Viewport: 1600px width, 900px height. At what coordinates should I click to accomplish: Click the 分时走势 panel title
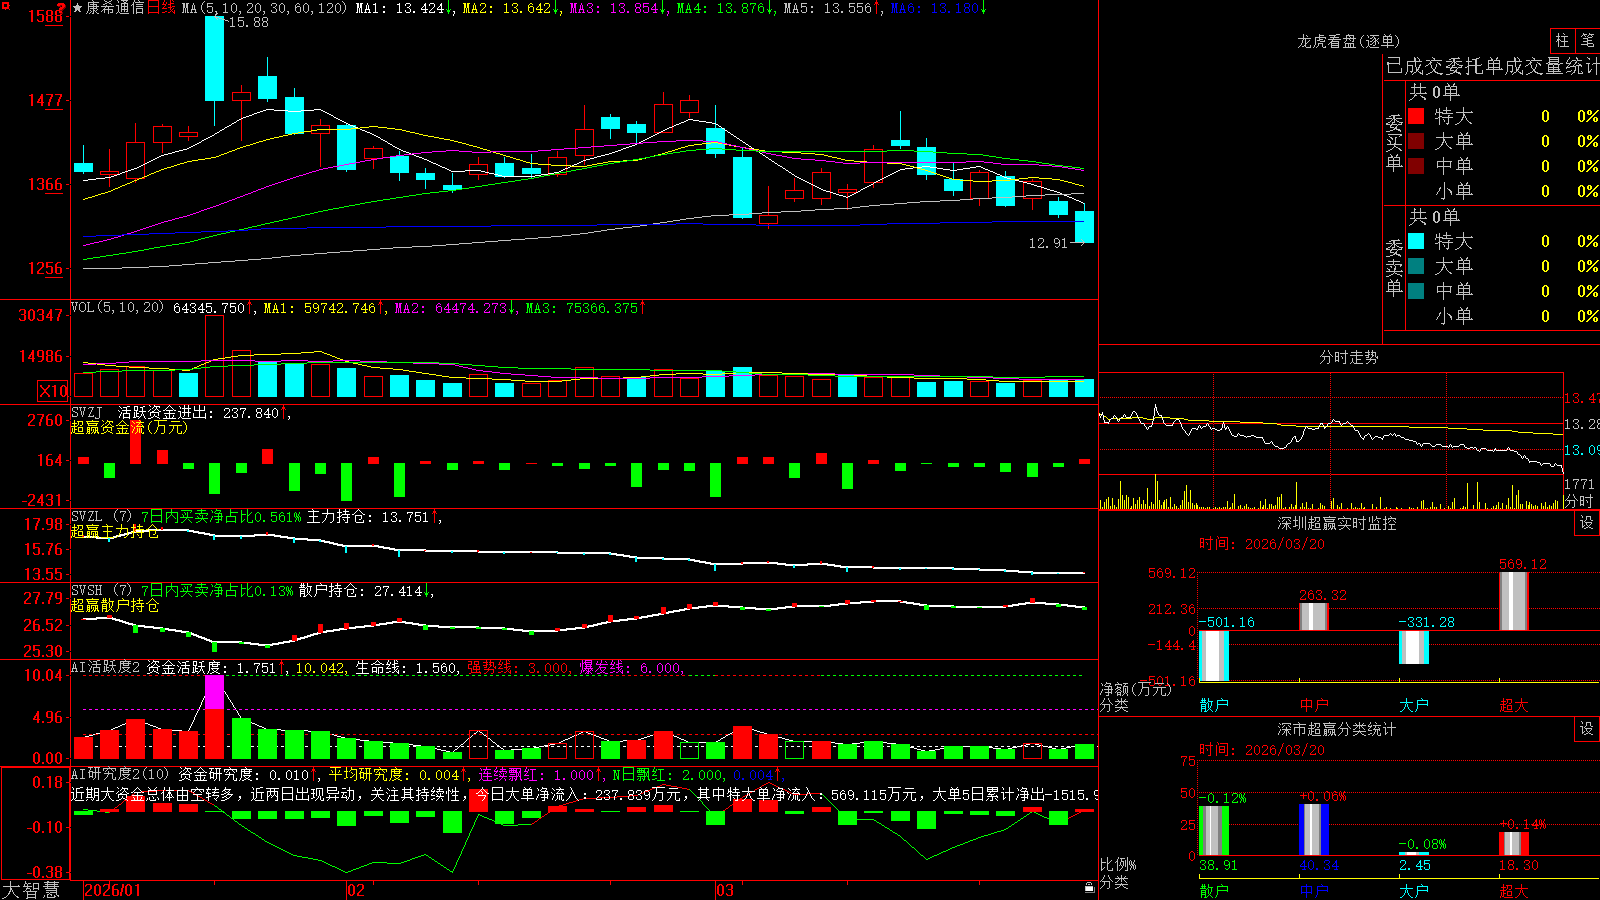pyautogui.click(x=1348, y=357)
